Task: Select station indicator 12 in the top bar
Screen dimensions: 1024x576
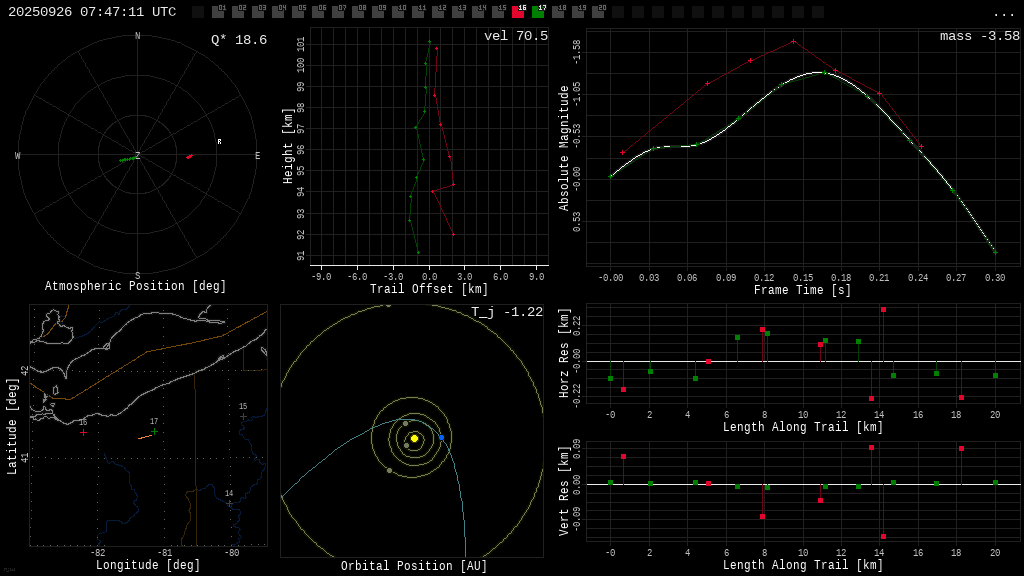Action: pos(438,12)
